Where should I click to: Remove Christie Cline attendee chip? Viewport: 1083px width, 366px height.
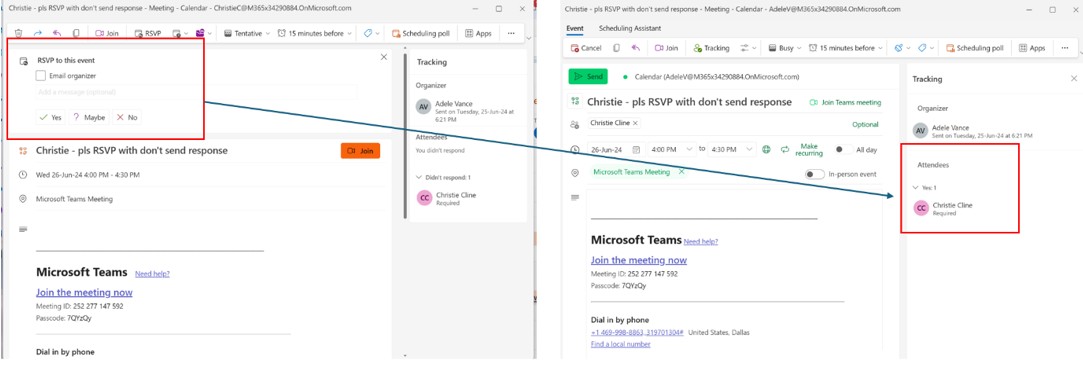click(x=635, y=122)
